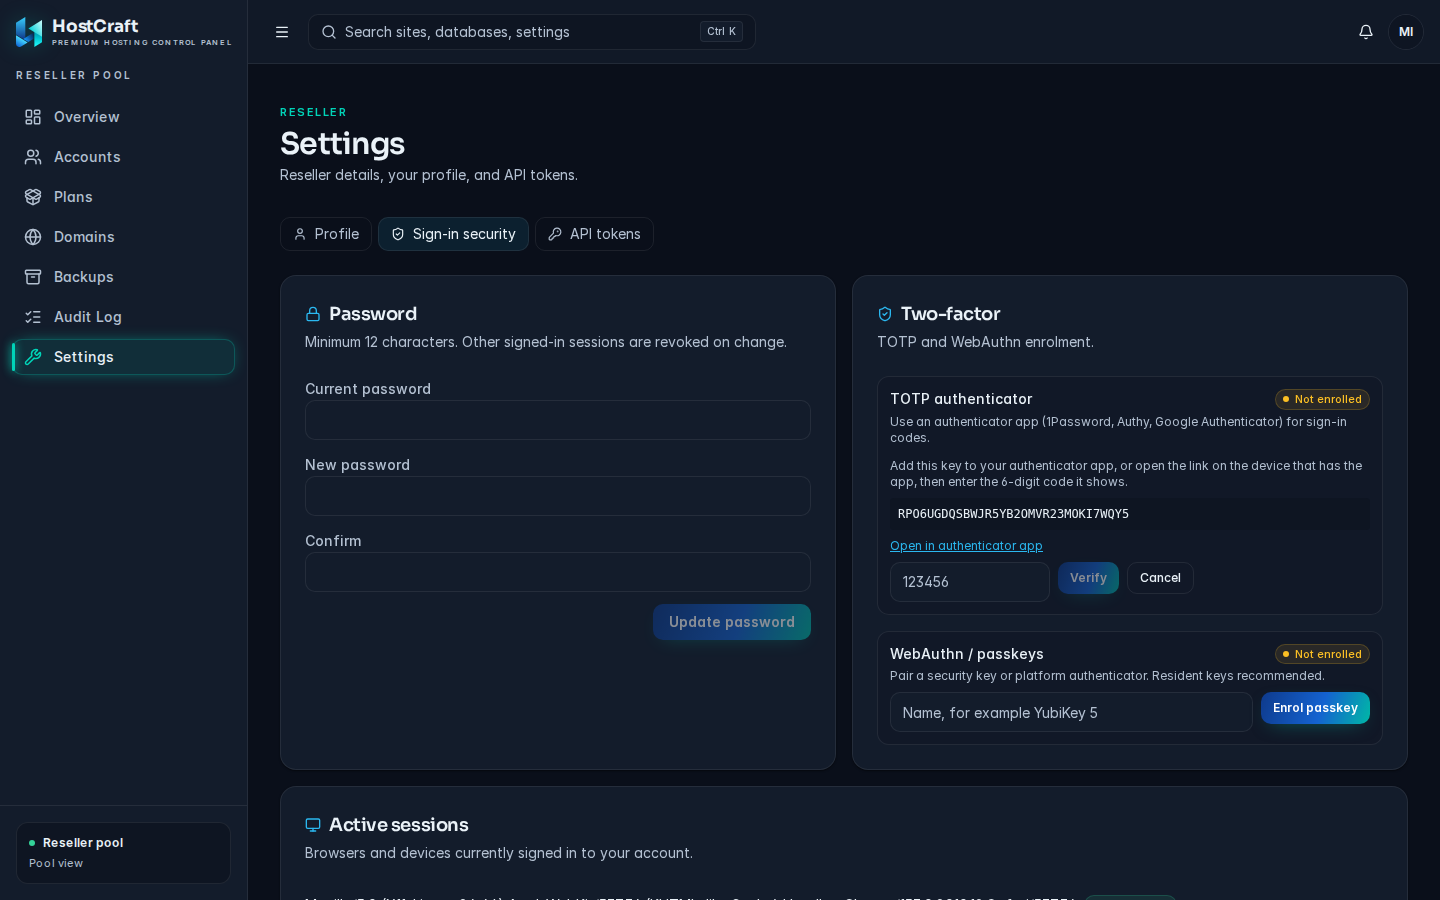
Task: Click the Confirm password field
Action: tap(558, 572)
